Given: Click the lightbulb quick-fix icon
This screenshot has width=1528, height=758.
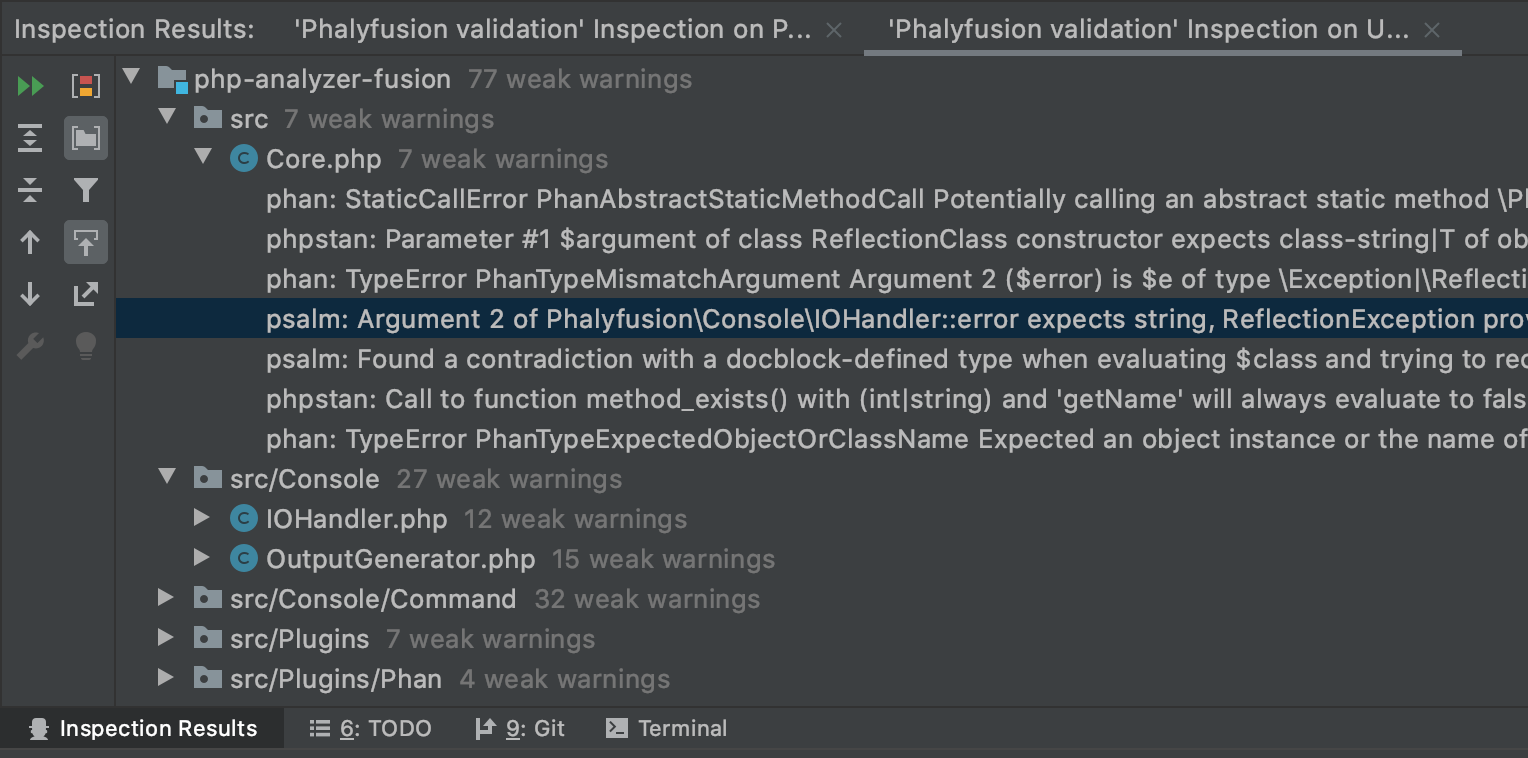Looking at the screenshot, I should pos(86,346).
